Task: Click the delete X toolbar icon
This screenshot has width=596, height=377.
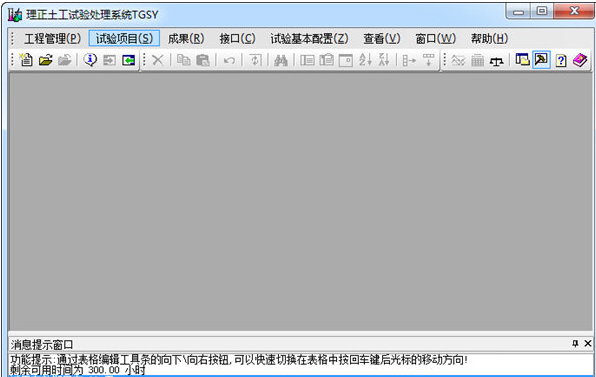Action: pos(157,60)
